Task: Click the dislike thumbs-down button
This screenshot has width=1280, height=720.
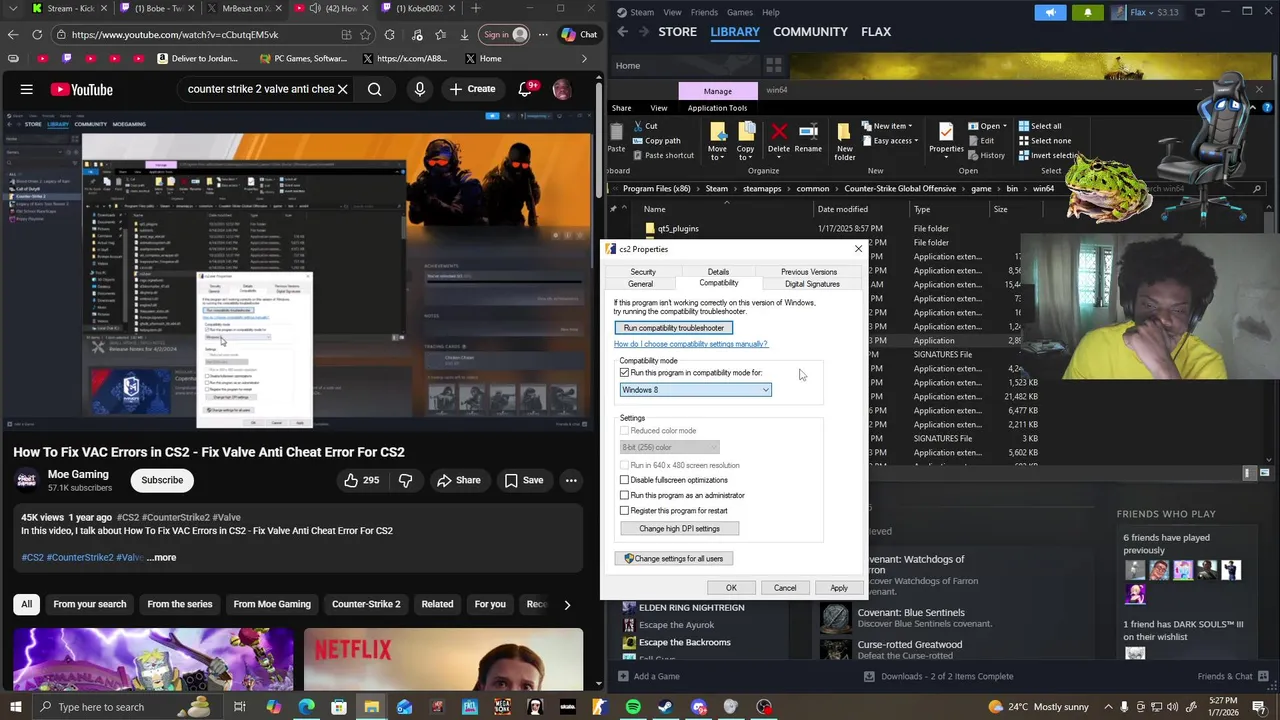Action: click(406, 480)
